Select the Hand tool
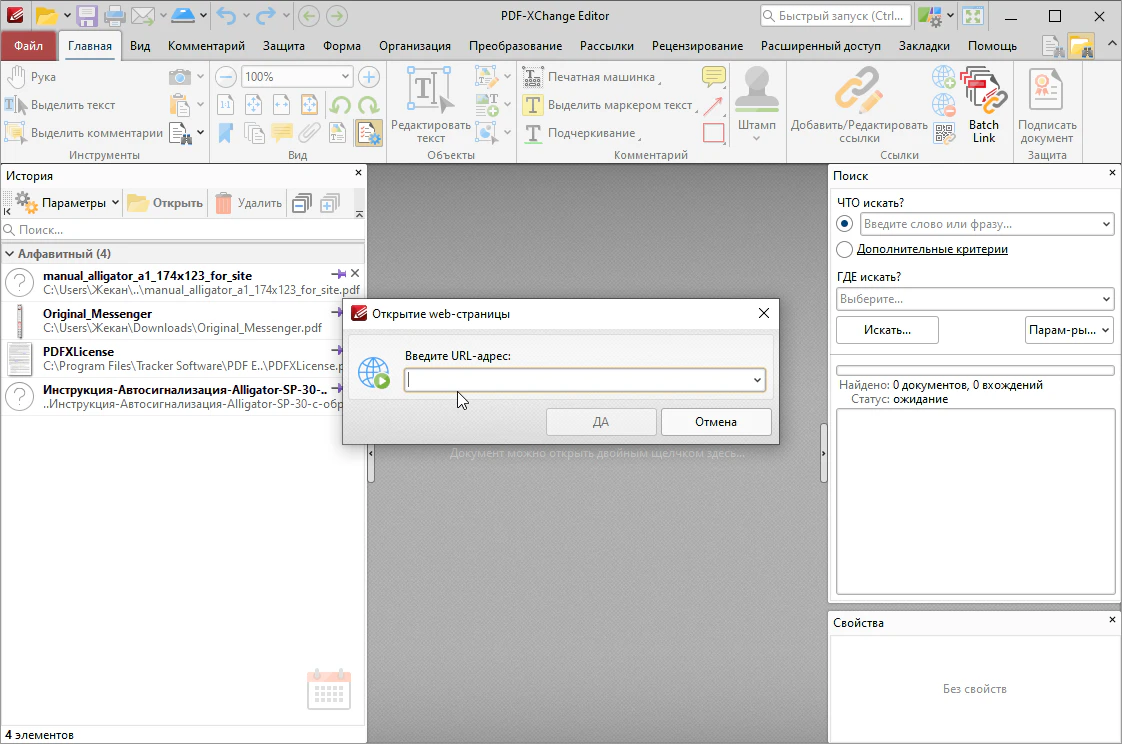The image size is (1122, 744). tap(32, 77)
